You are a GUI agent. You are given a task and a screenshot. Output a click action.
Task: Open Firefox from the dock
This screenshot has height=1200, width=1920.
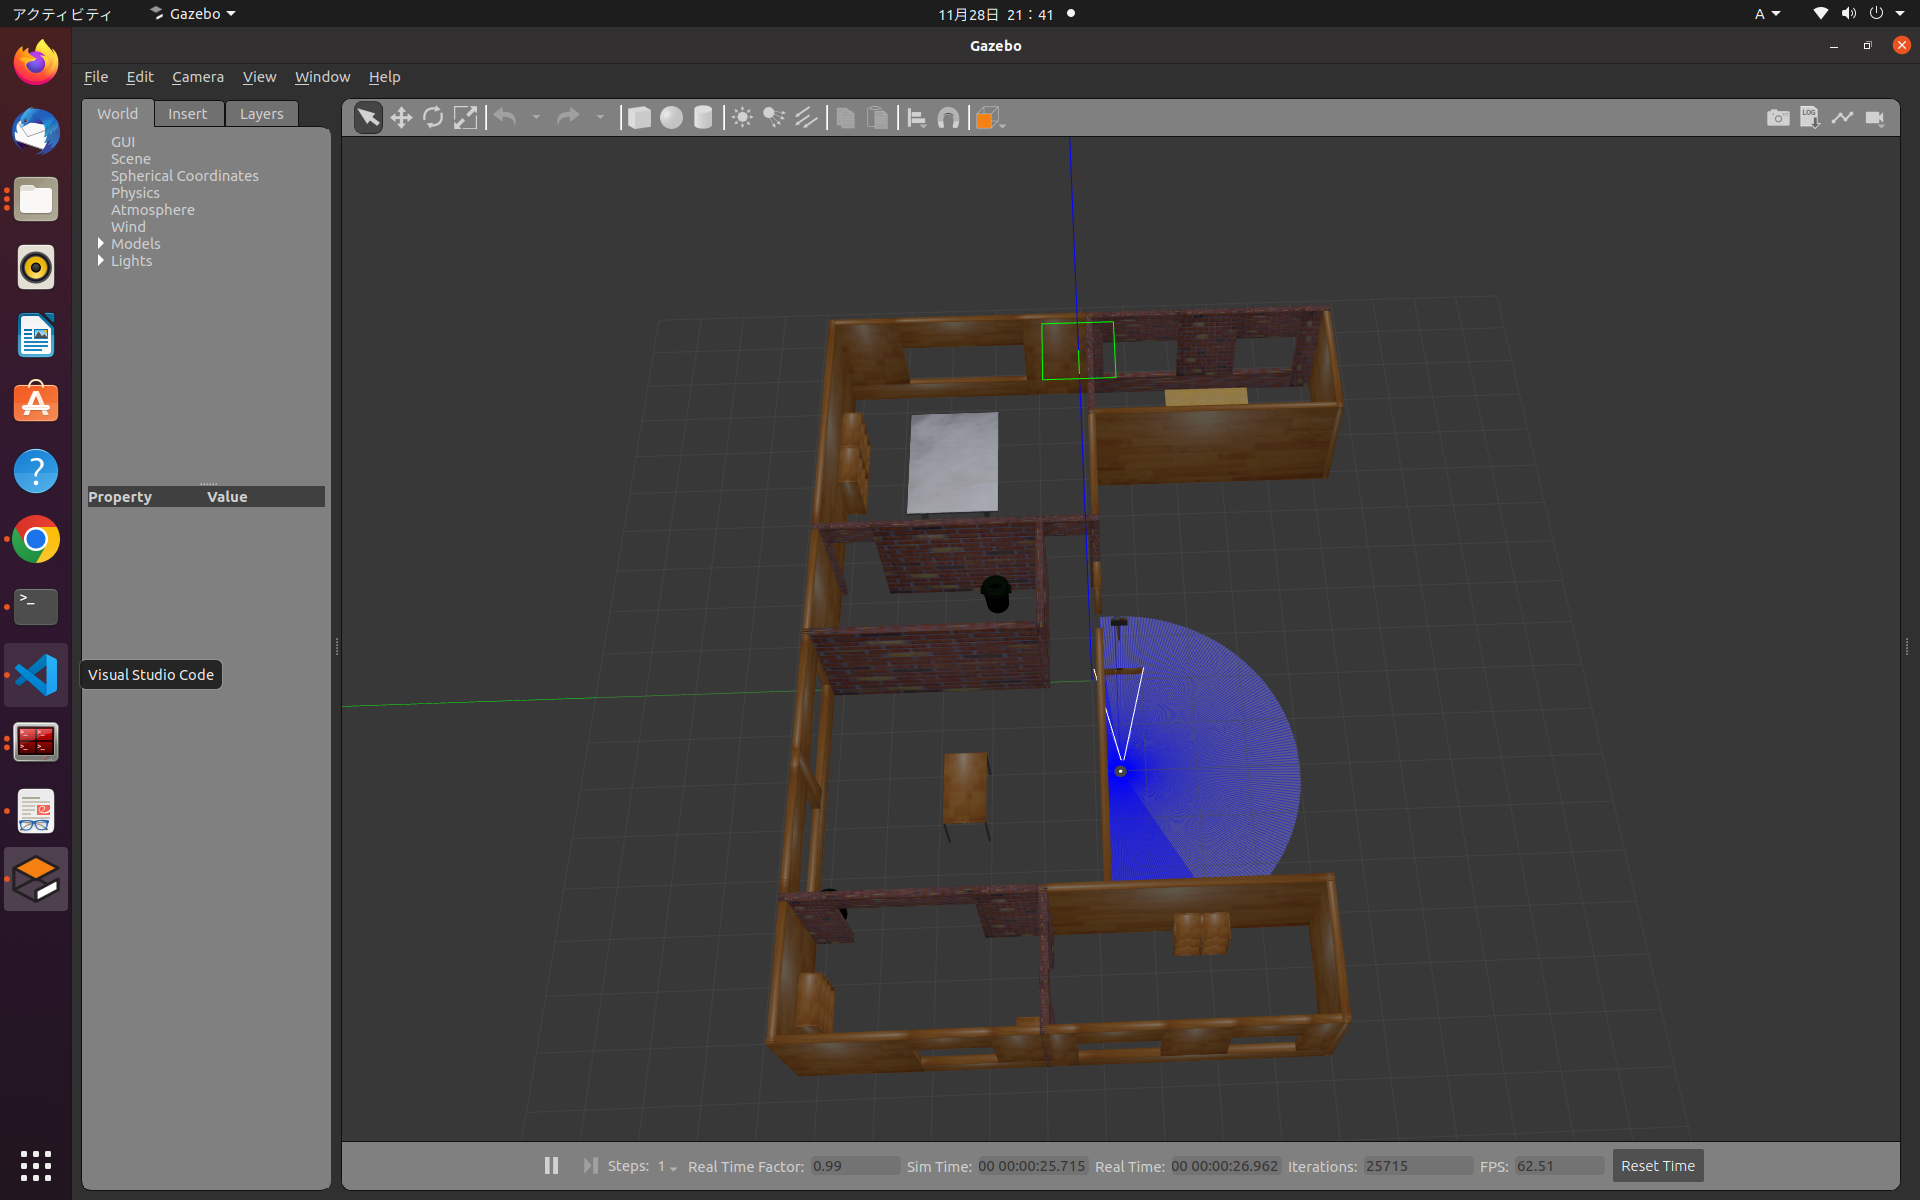[x=36, y=63]
